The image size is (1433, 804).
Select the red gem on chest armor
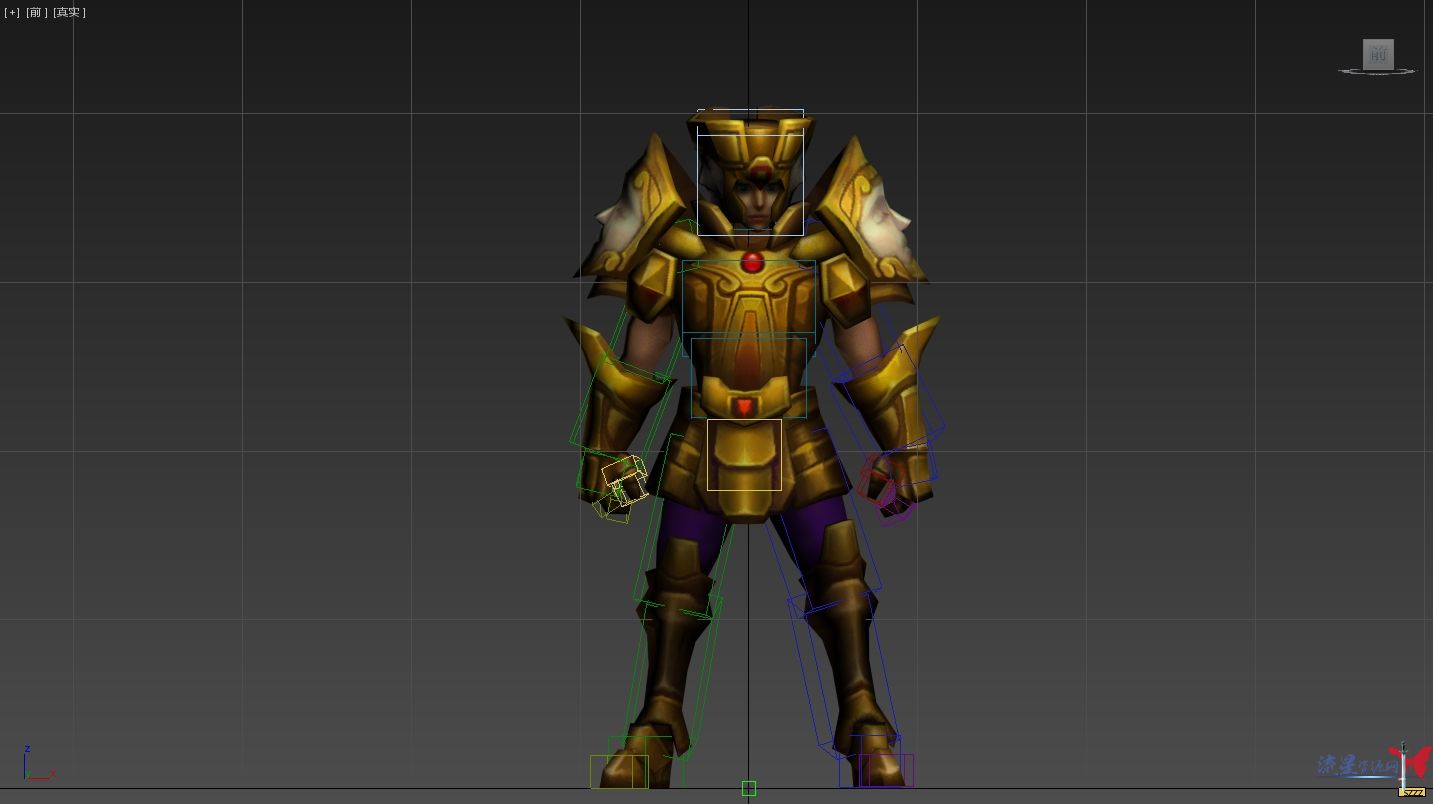click(752, 263)
